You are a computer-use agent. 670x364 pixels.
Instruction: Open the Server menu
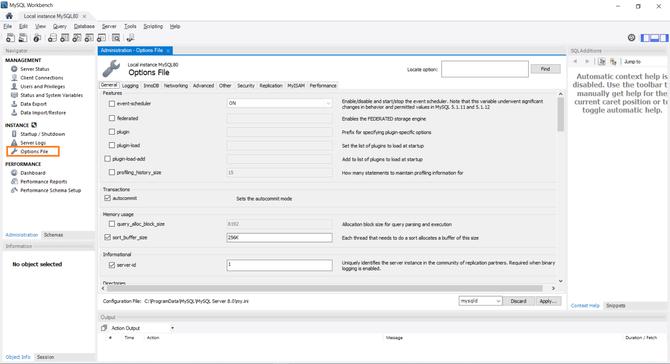tap(109, 26)
